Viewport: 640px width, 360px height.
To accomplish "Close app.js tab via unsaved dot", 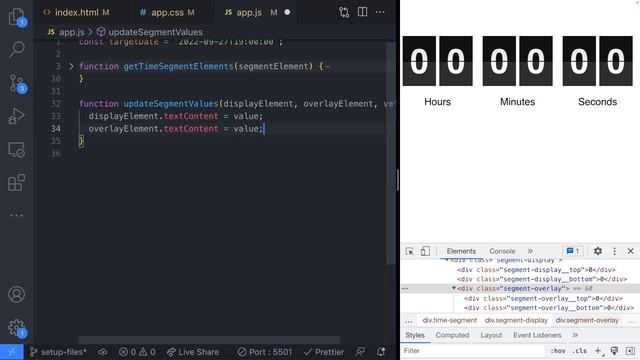I will coord(287,12).
